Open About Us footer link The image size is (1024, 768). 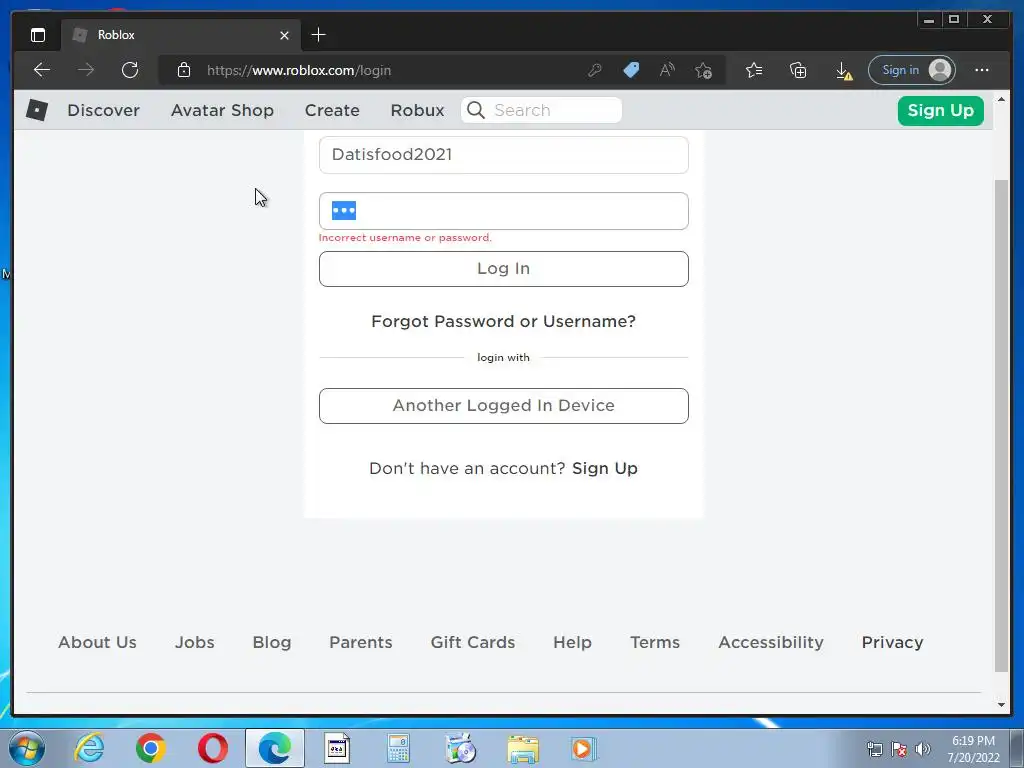(x=97, y=643)
